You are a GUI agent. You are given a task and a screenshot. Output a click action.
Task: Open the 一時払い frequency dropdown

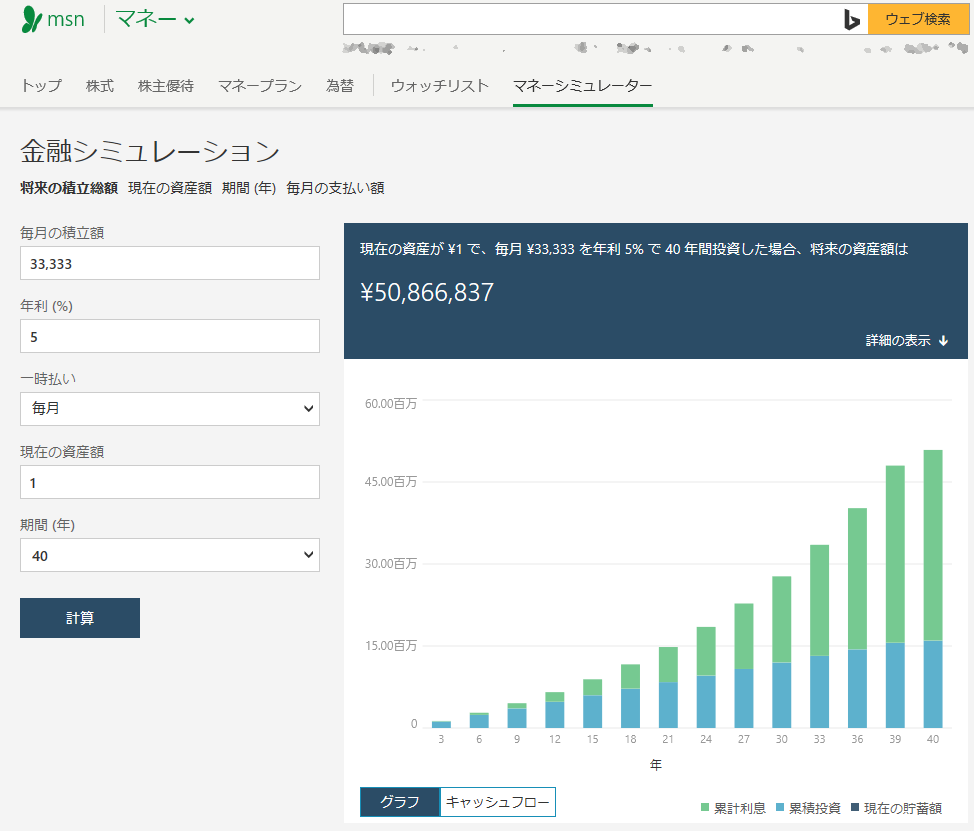click(170, 409)
